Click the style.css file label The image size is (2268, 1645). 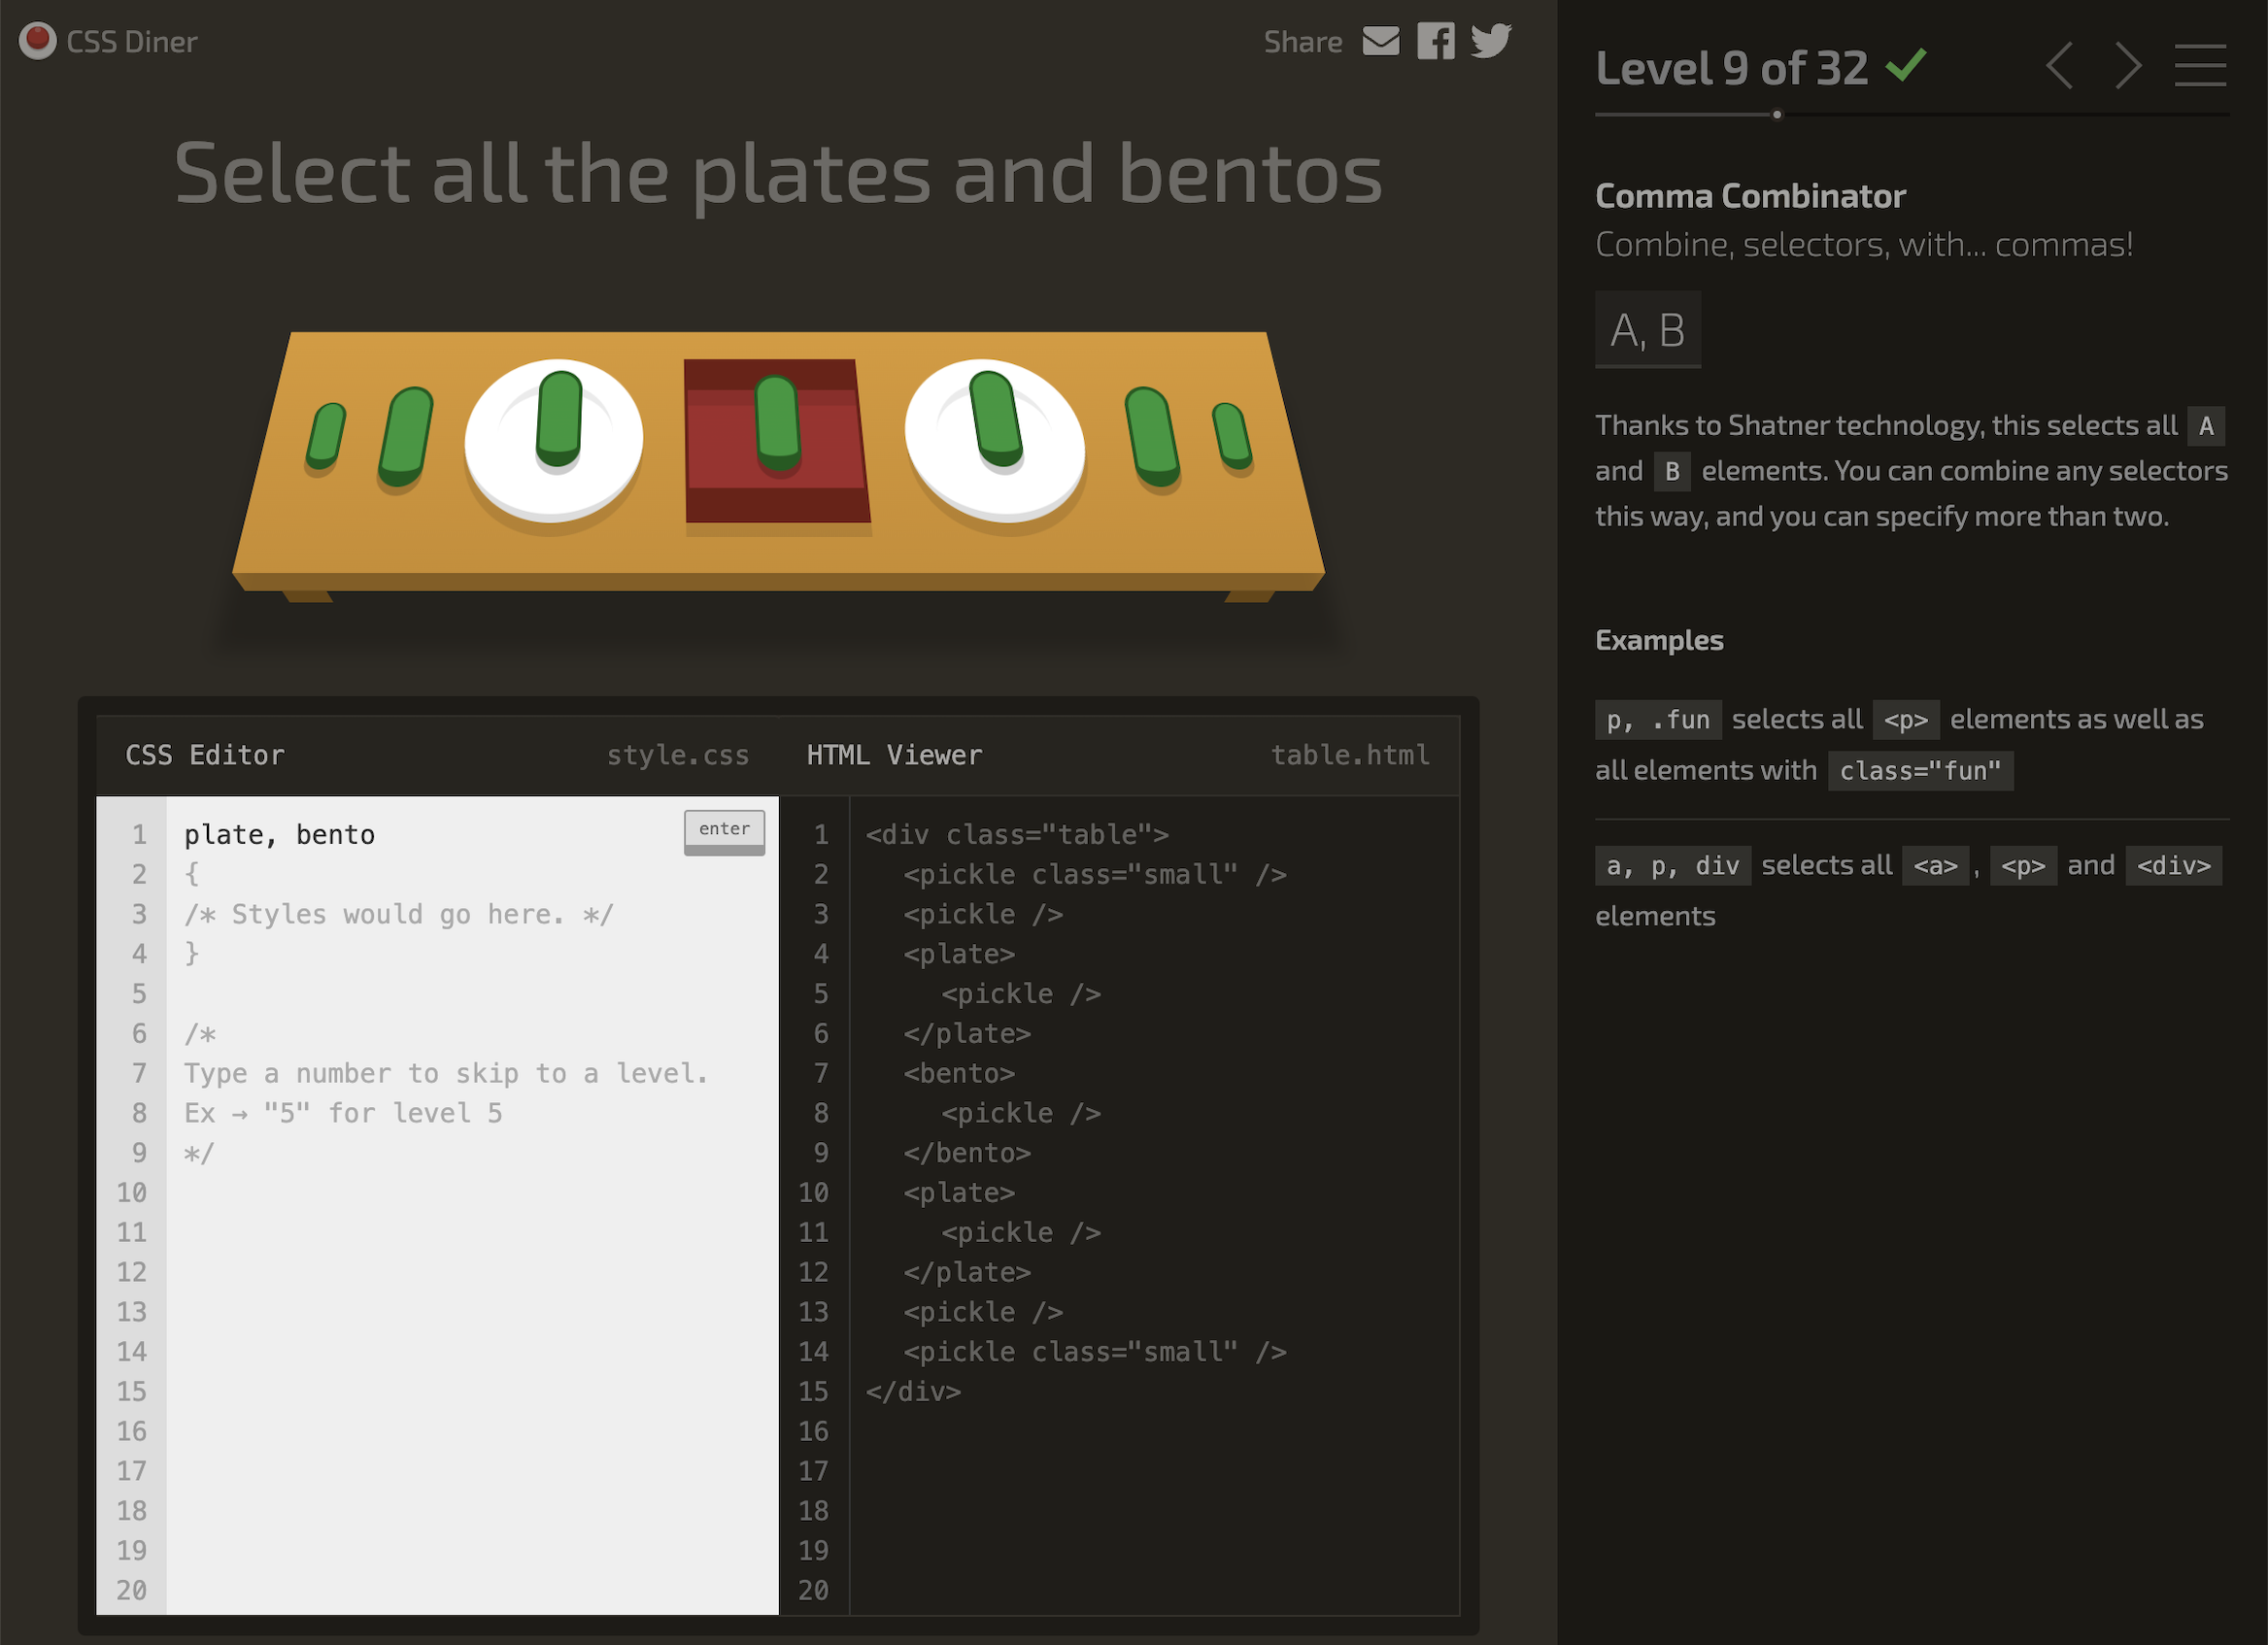point(678,755)
